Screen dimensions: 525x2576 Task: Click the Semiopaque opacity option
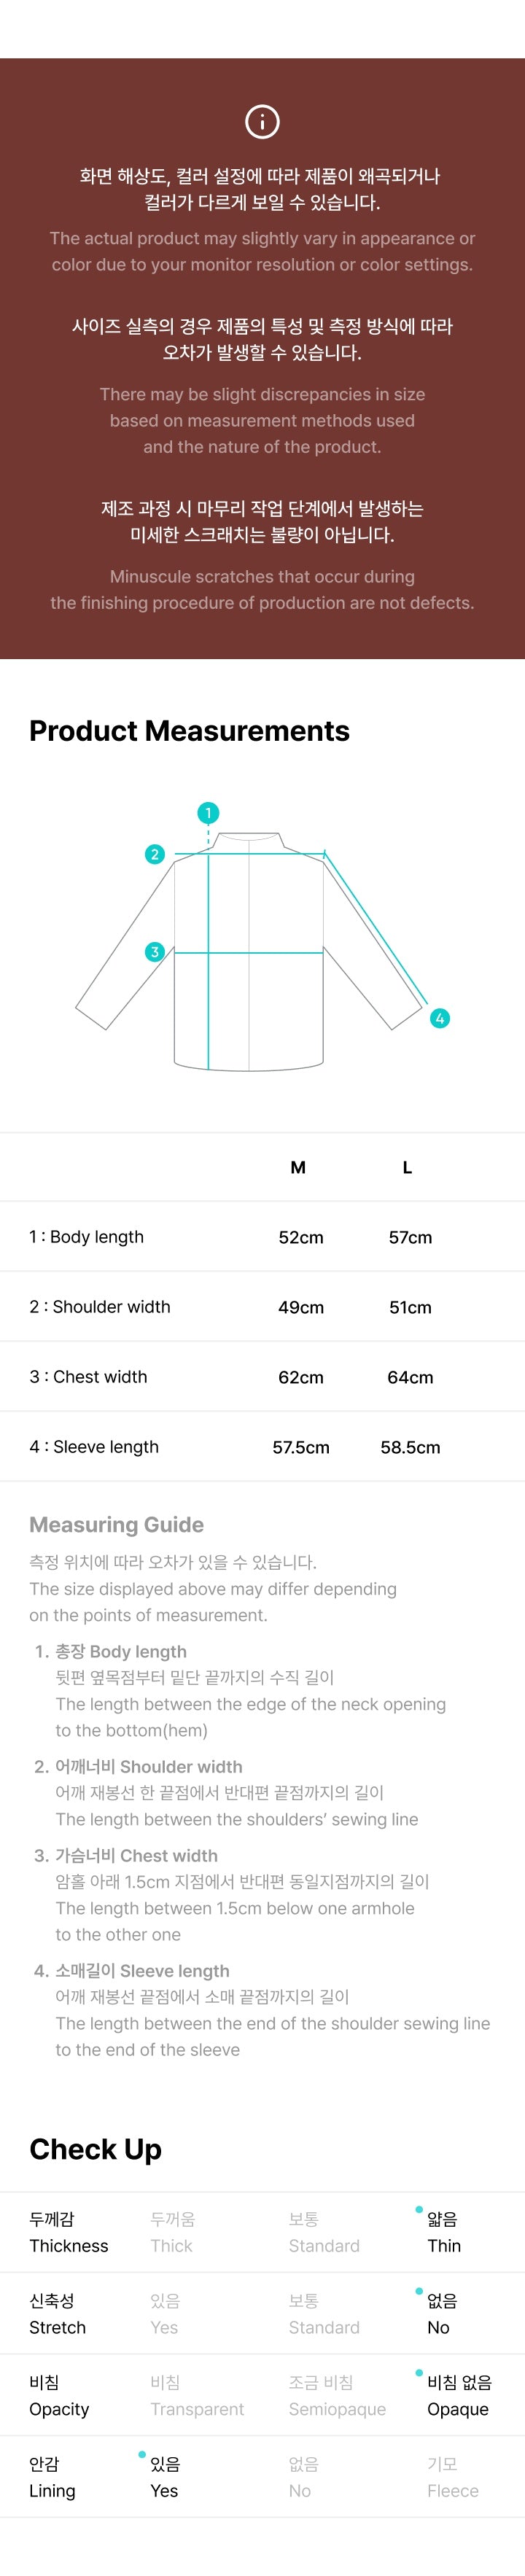337,2396
